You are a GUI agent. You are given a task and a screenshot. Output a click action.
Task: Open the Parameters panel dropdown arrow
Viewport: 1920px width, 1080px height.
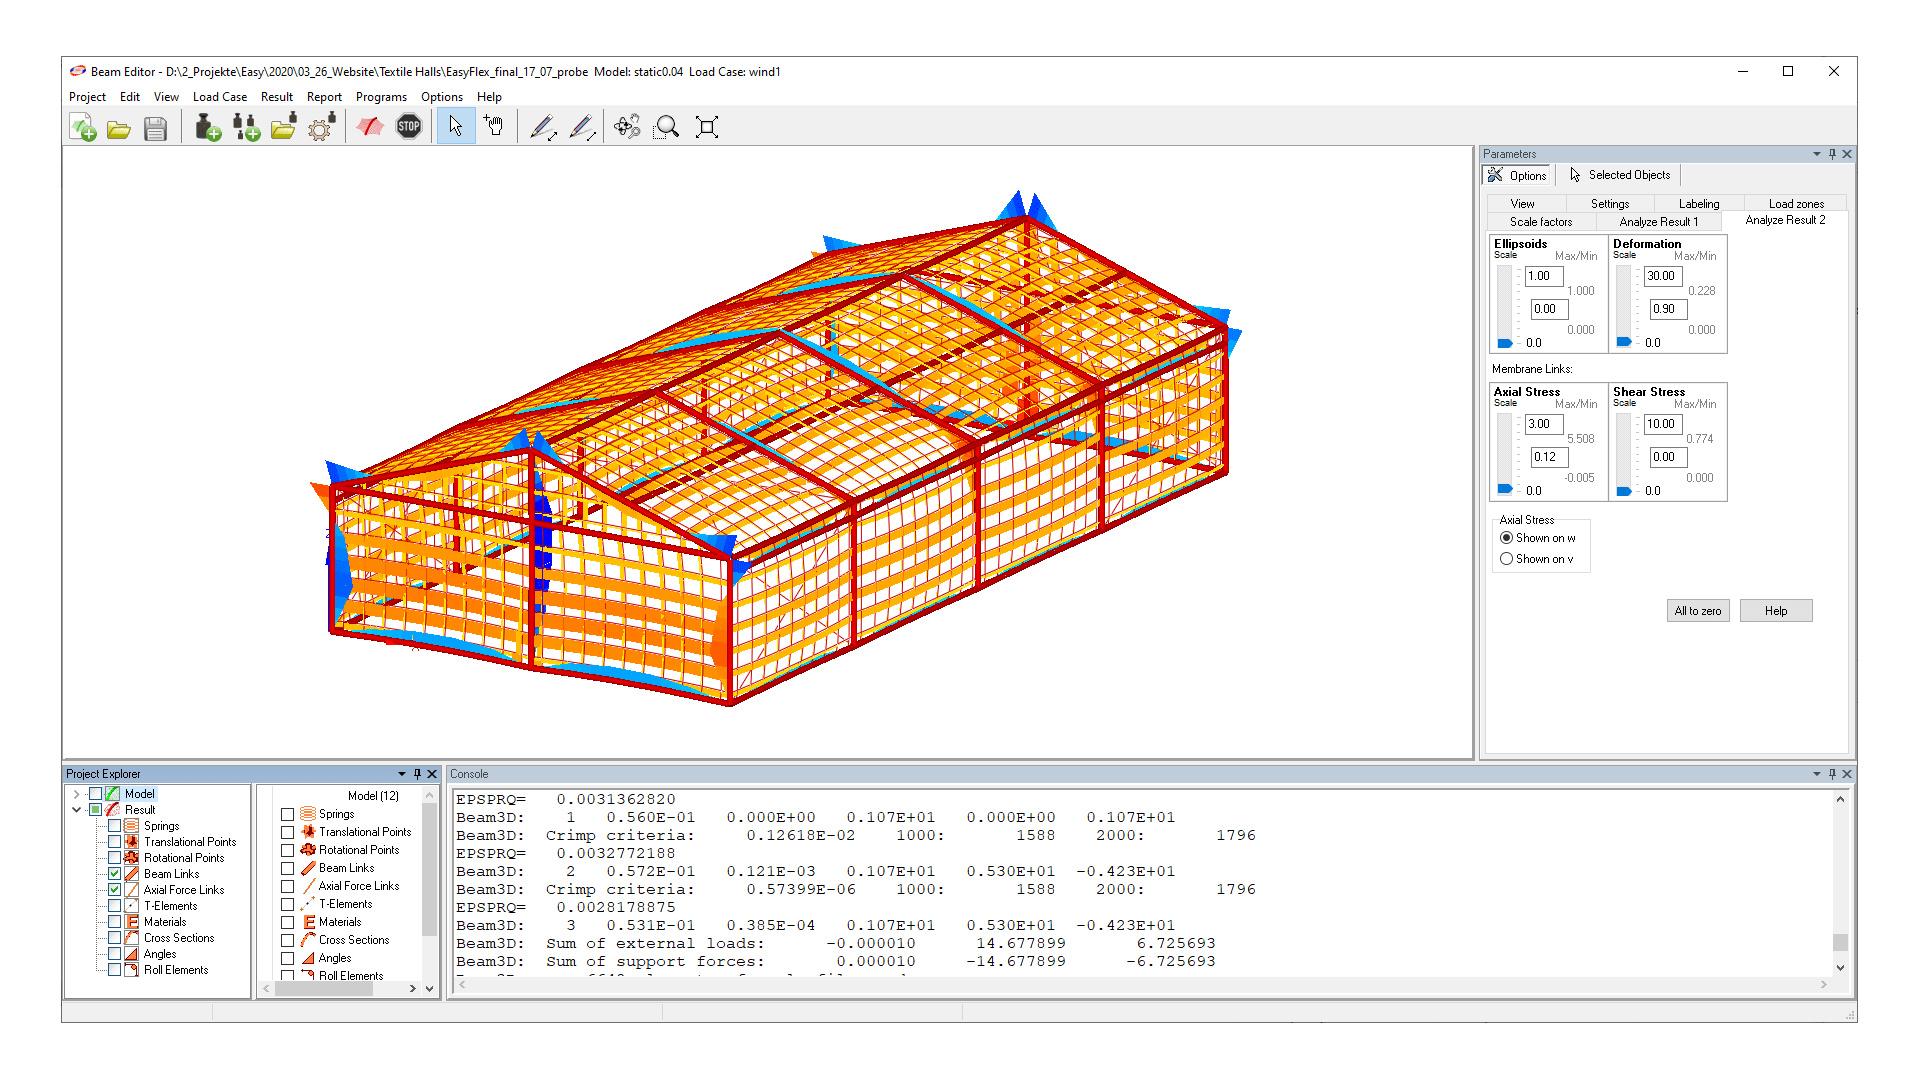pyautogui.click(x=1816, y=154)
